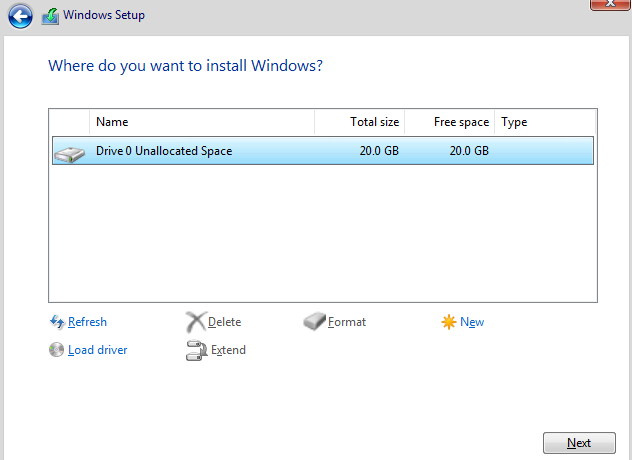
Task: Close the Windows Setup window
Action: click(x=610, y=4)
